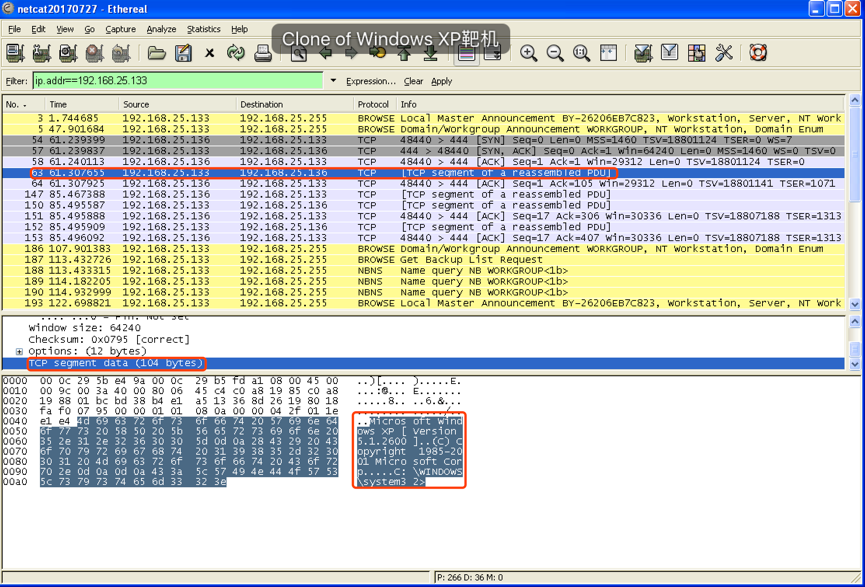Print packets printer icon
This screenshot has height=587, width=865.
(x=263, y=53)
